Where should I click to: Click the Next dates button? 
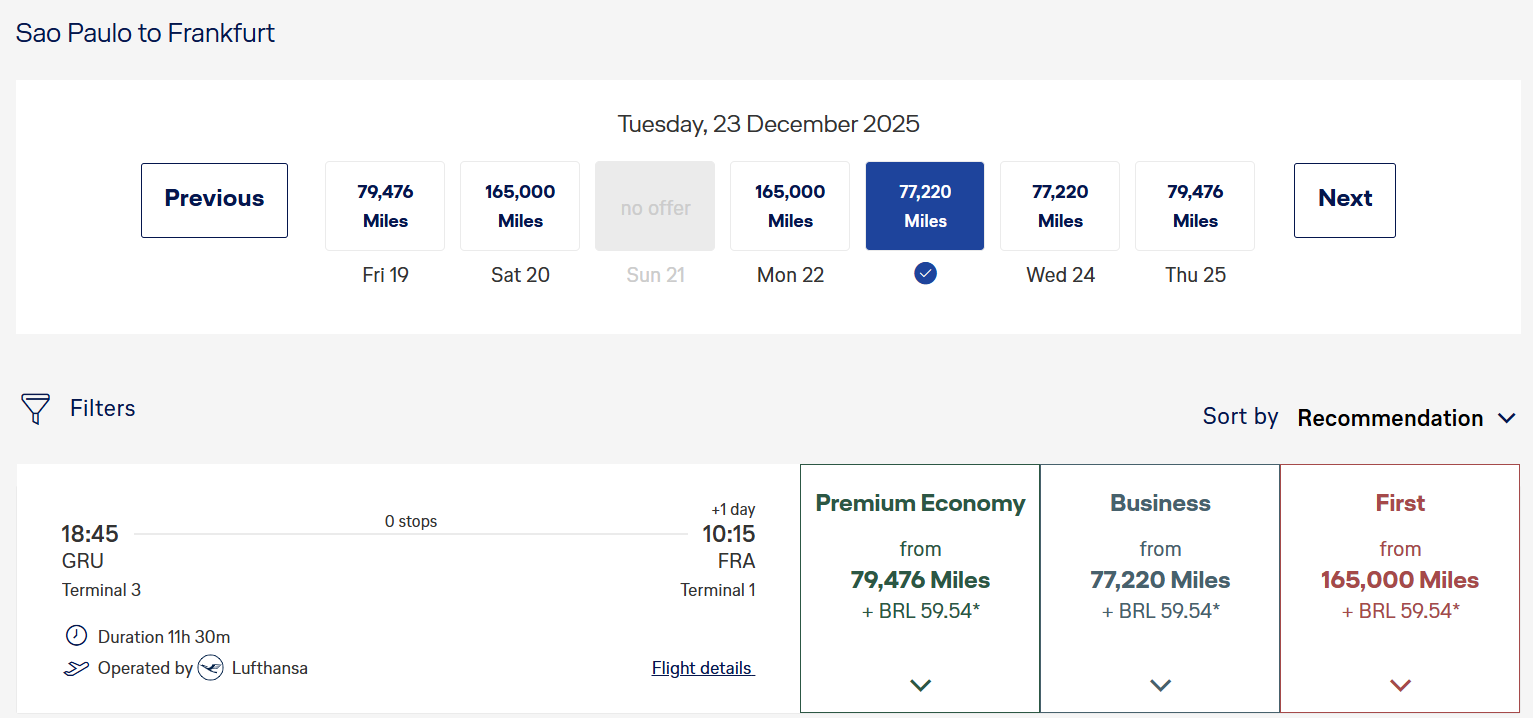(1345, 200)
